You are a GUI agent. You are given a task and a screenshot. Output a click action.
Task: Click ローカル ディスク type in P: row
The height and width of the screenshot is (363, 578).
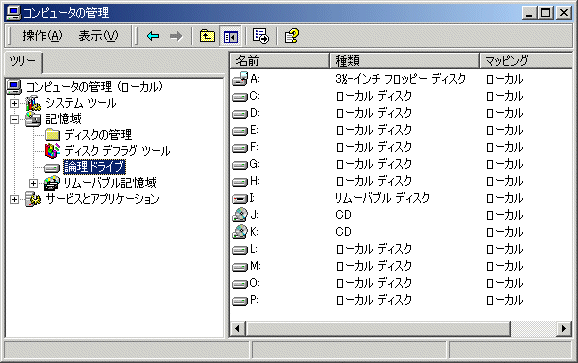click(374, 300)
